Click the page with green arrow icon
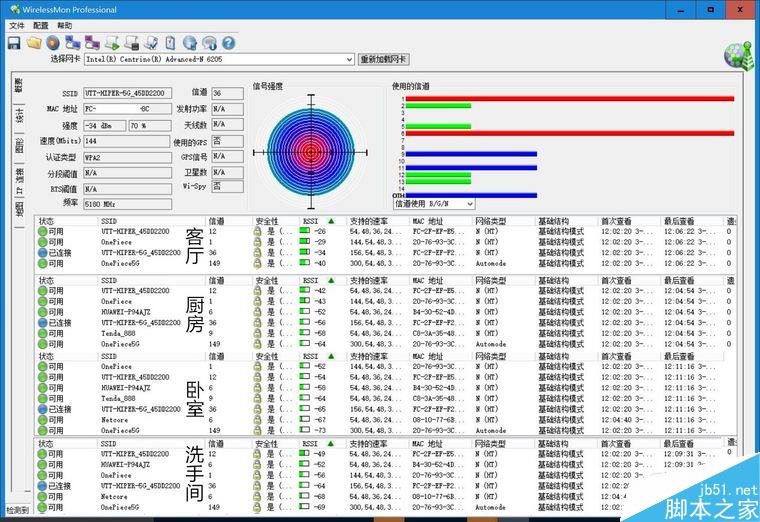760x522 pixels. tap(112, 43)
